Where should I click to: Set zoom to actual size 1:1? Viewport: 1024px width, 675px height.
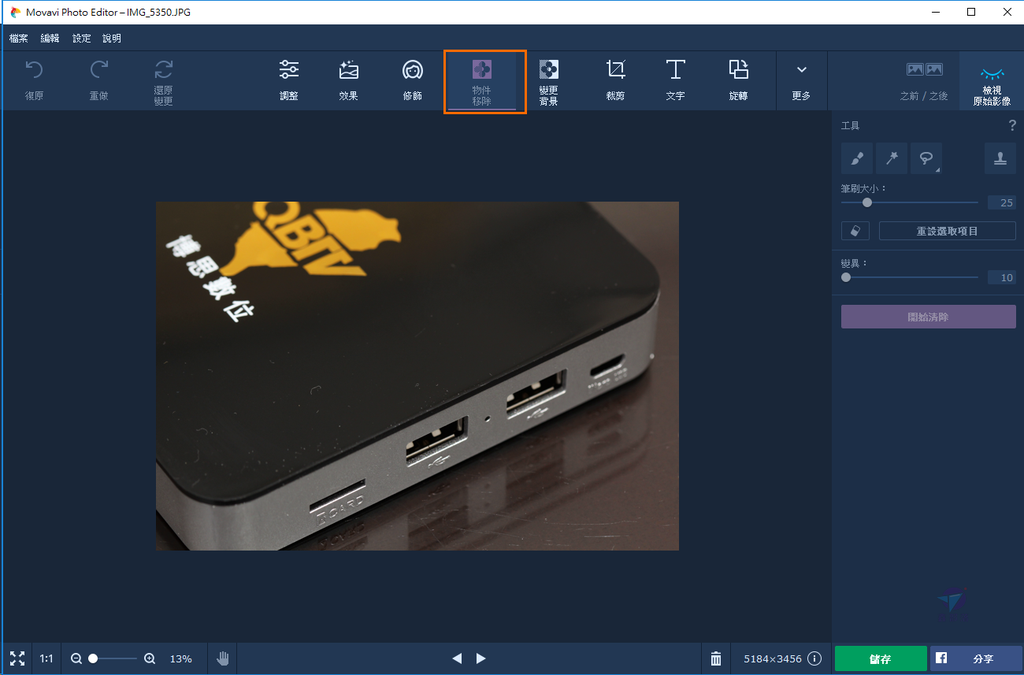(46, 659)
